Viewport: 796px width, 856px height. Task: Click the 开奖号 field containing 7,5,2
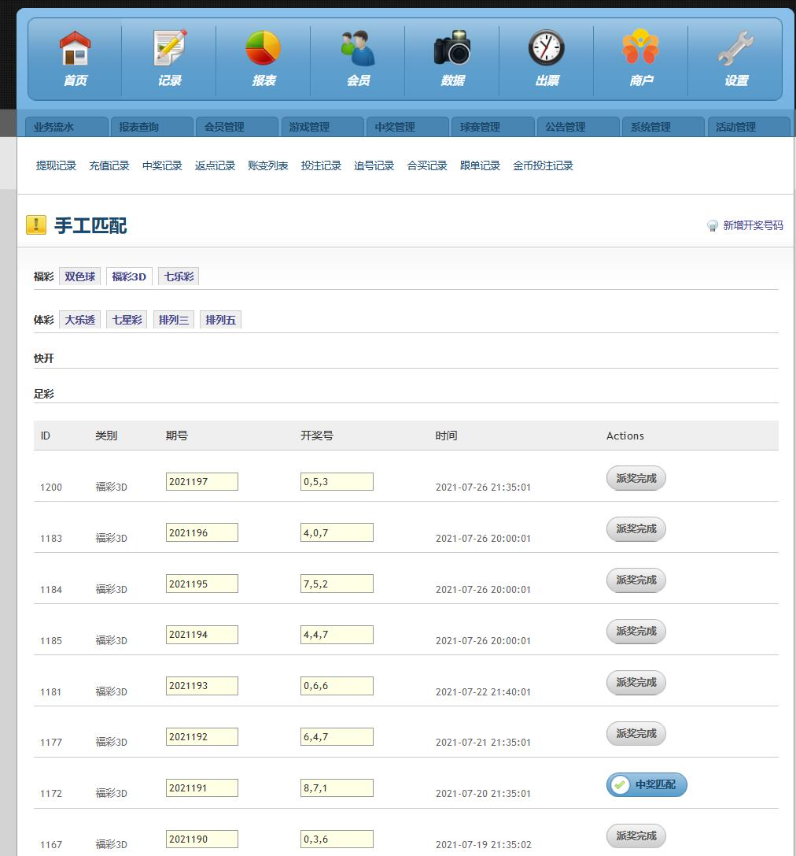336,584
